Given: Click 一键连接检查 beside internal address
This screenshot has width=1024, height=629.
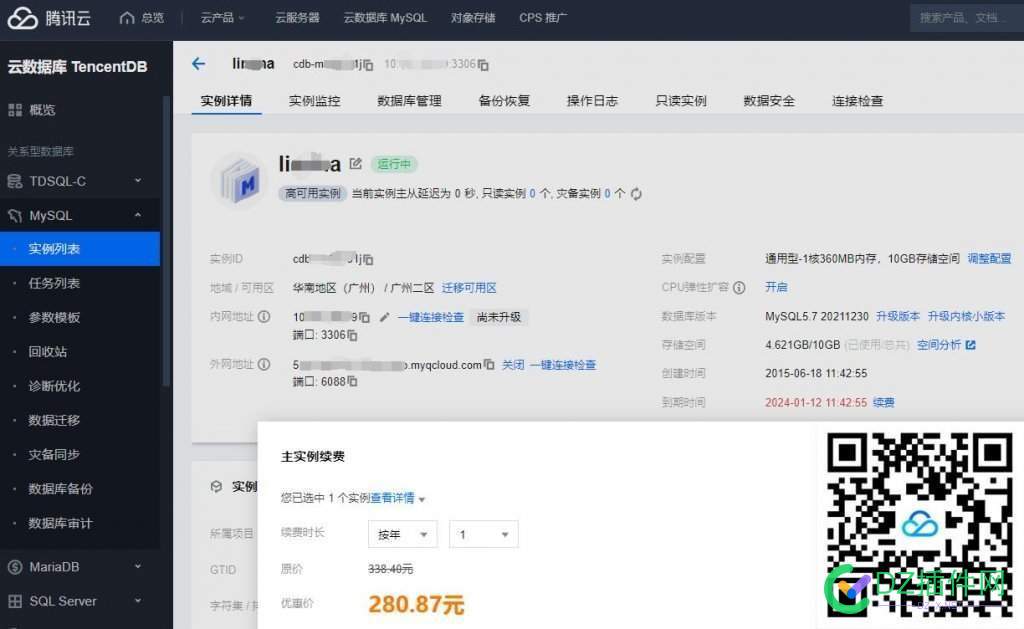Looking at the screenshot, I should point(431,317).
